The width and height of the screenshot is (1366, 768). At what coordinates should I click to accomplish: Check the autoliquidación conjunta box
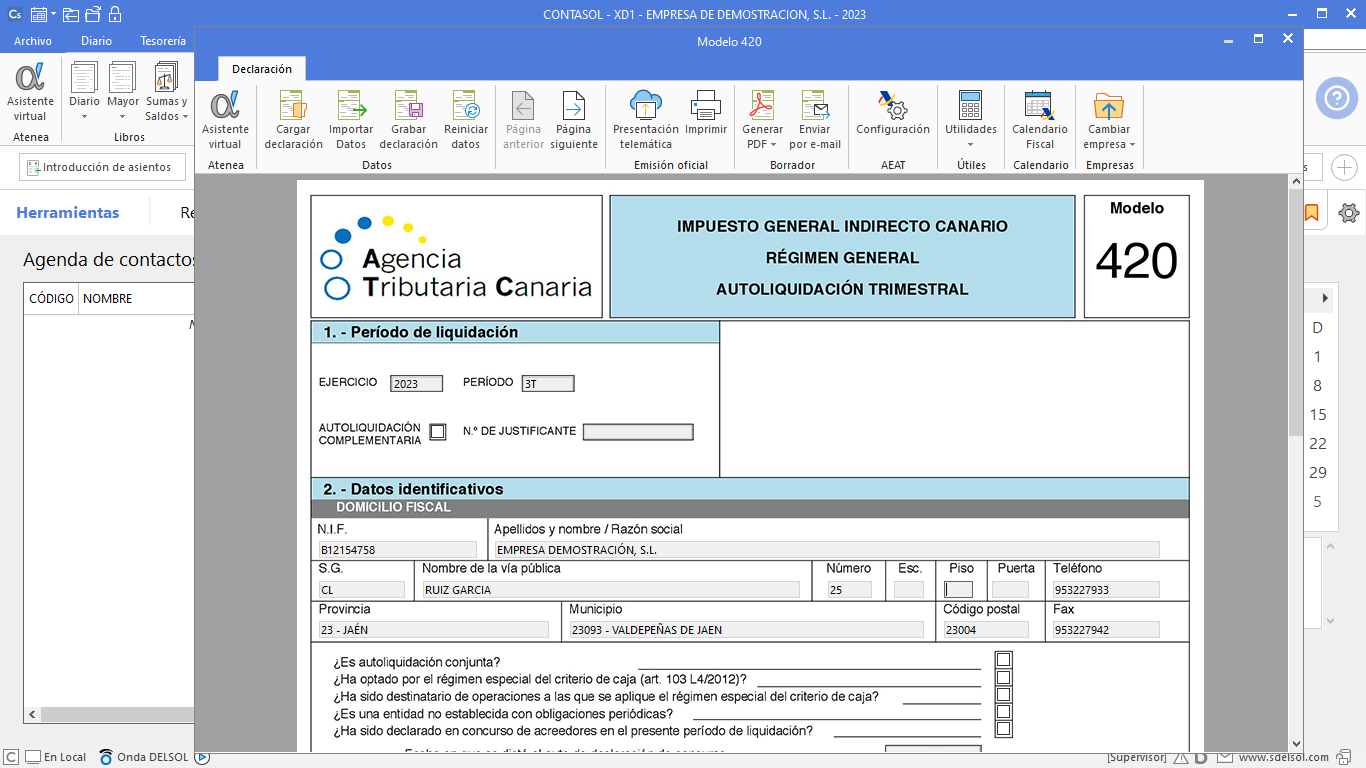coord(1004,660)
